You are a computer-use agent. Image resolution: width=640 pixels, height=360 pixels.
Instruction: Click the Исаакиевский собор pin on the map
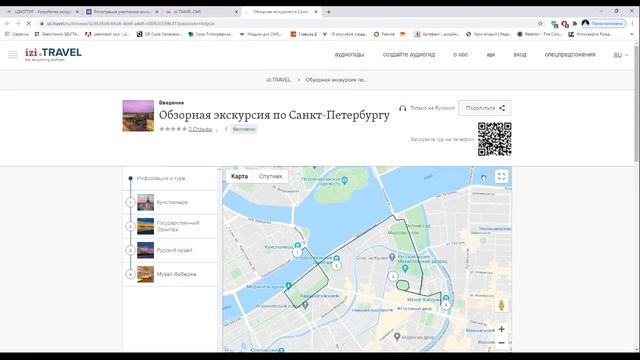(x=305, y=305)
